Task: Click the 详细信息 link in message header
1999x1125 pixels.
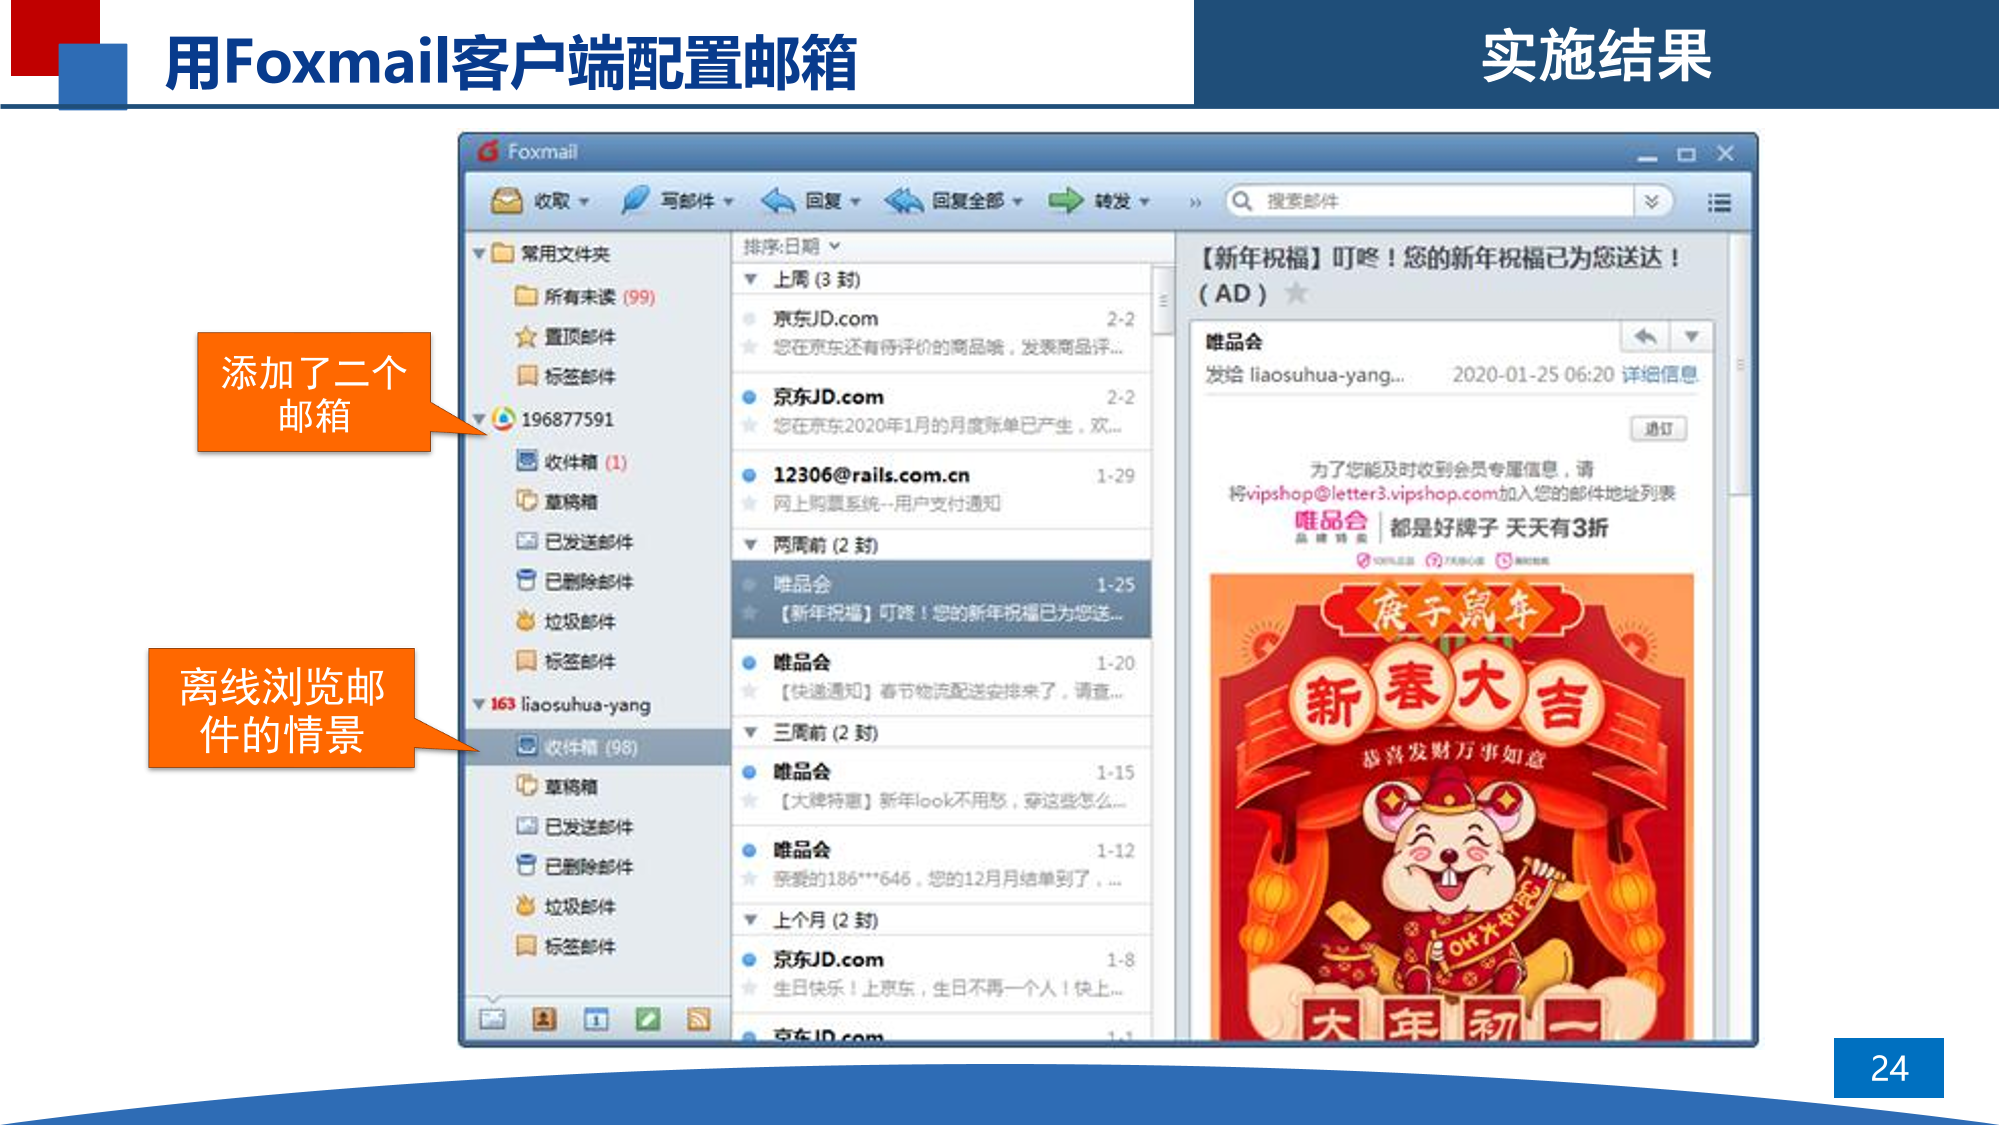Action: [1659, 375]
